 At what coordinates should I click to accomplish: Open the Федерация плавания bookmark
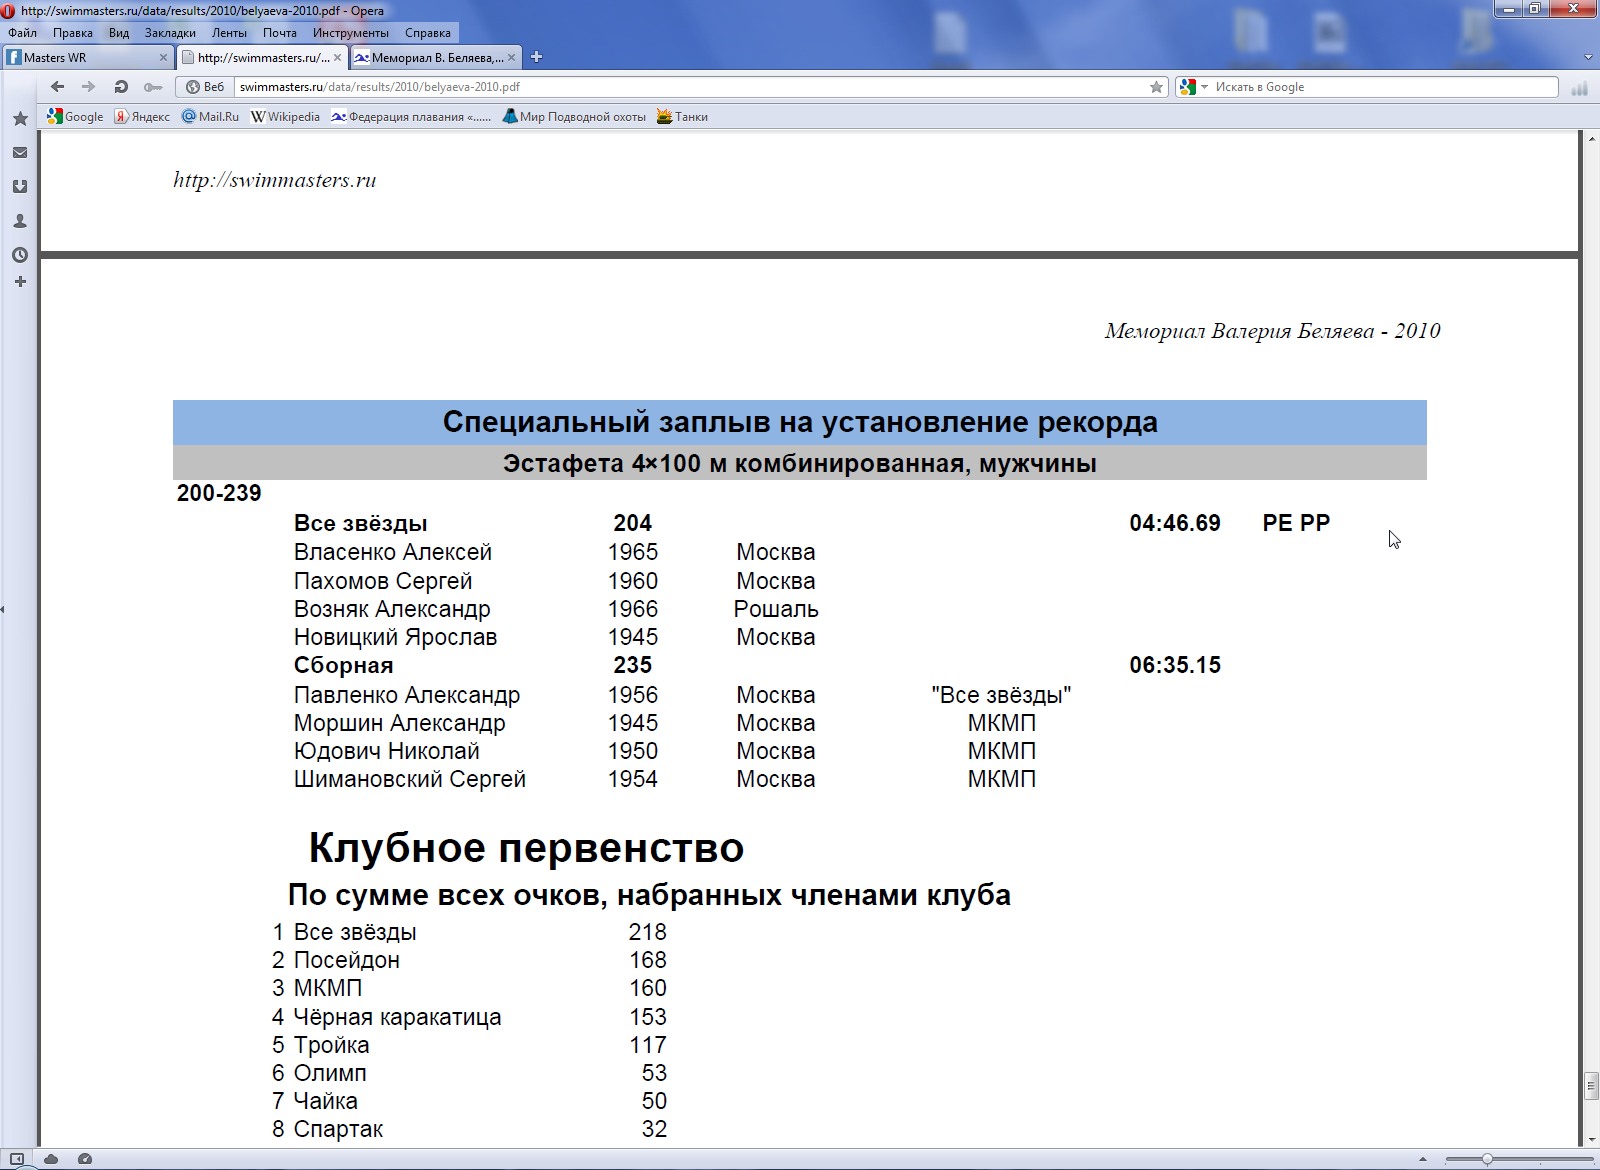coord(411,117)
